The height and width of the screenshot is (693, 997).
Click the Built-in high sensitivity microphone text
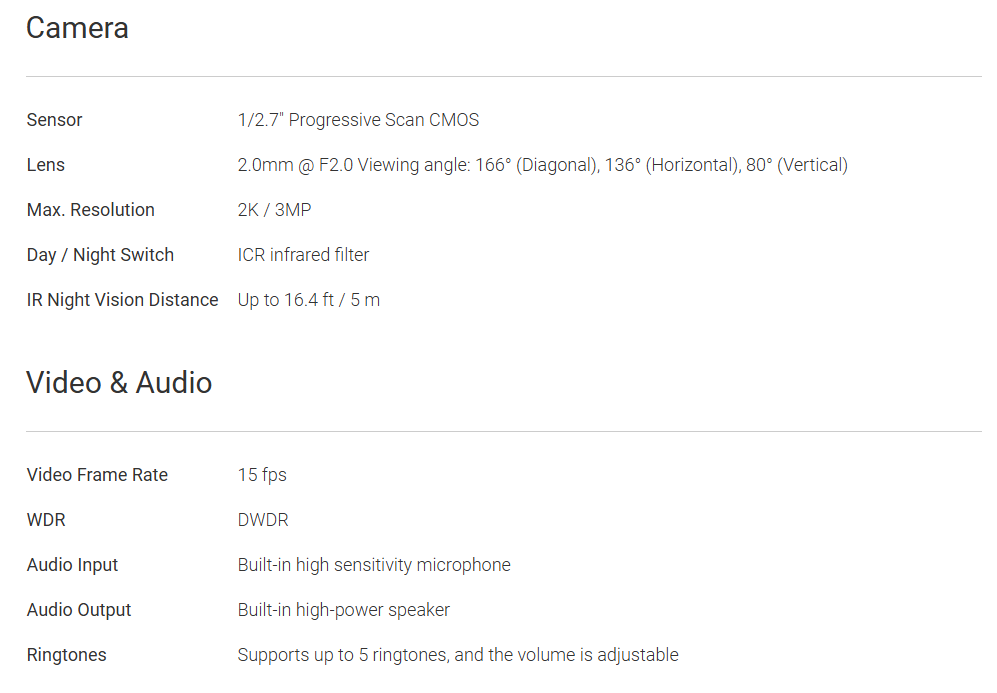click(x=374, y=565)
